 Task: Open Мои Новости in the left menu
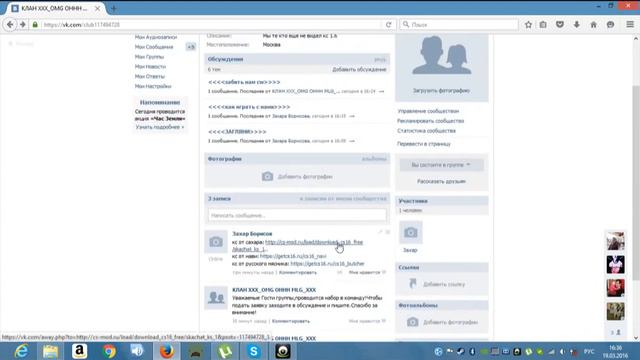click(x=150, y=67)
